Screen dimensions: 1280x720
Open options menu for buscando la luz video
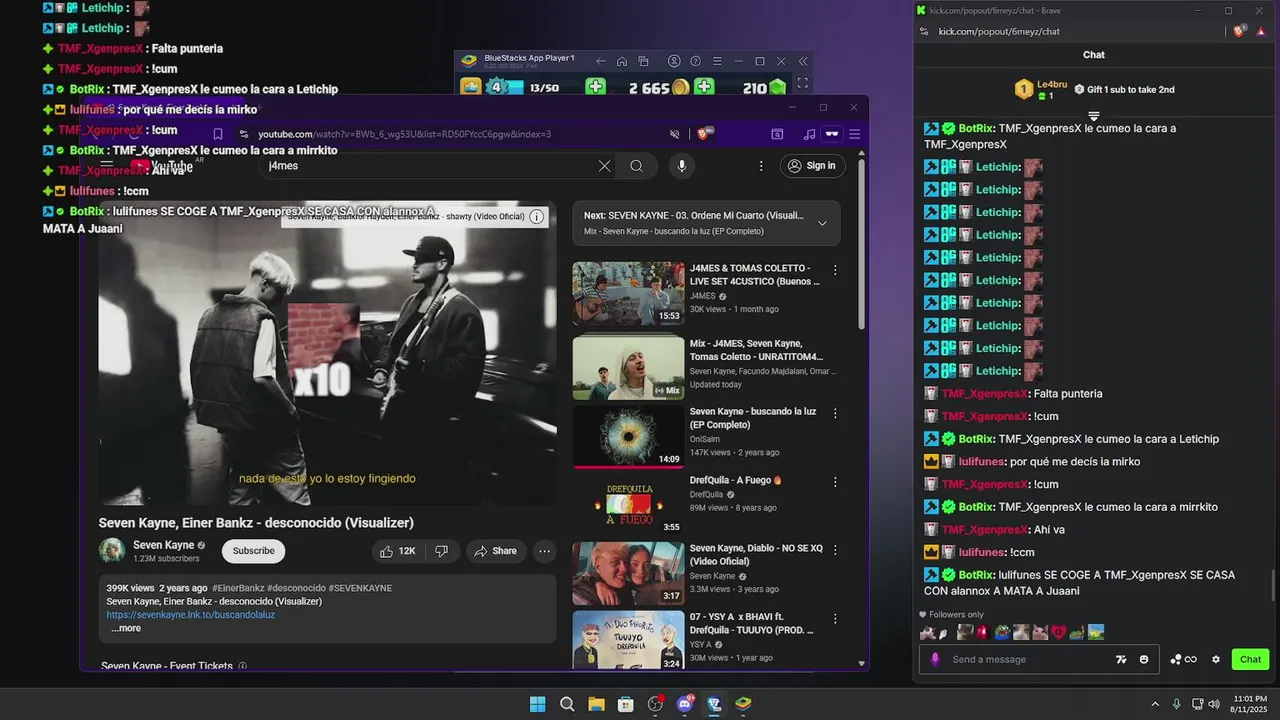pyautogui.click(x=835, y=412)
